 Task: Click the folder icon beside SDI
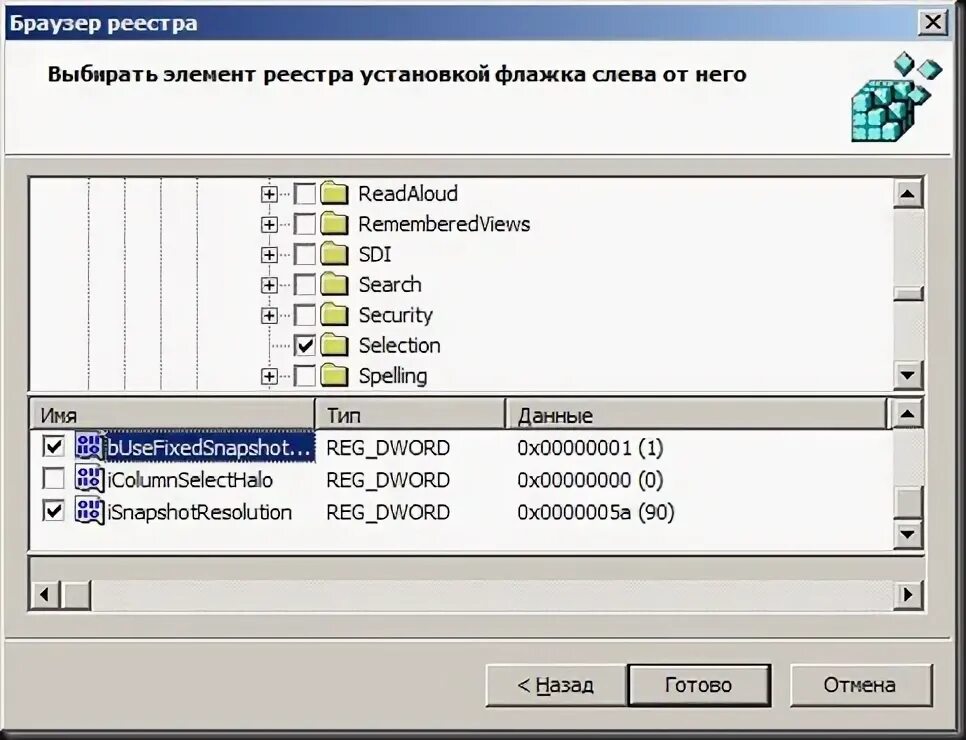[334, 254]
